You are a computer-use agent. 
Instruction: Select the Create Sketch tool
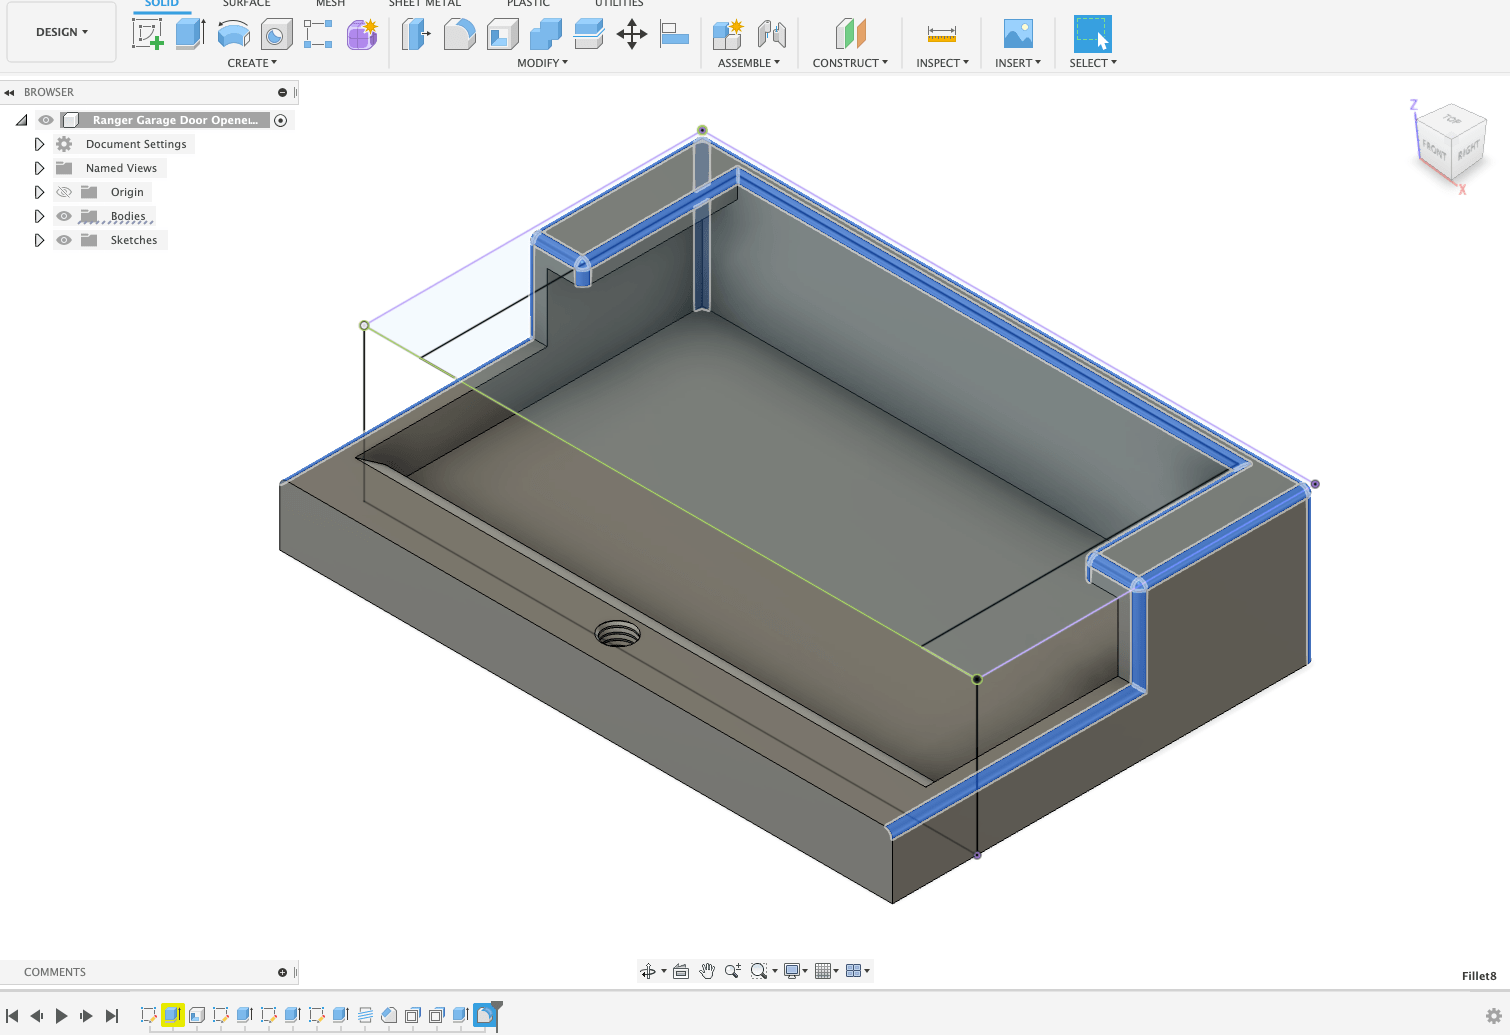point(147,34)
